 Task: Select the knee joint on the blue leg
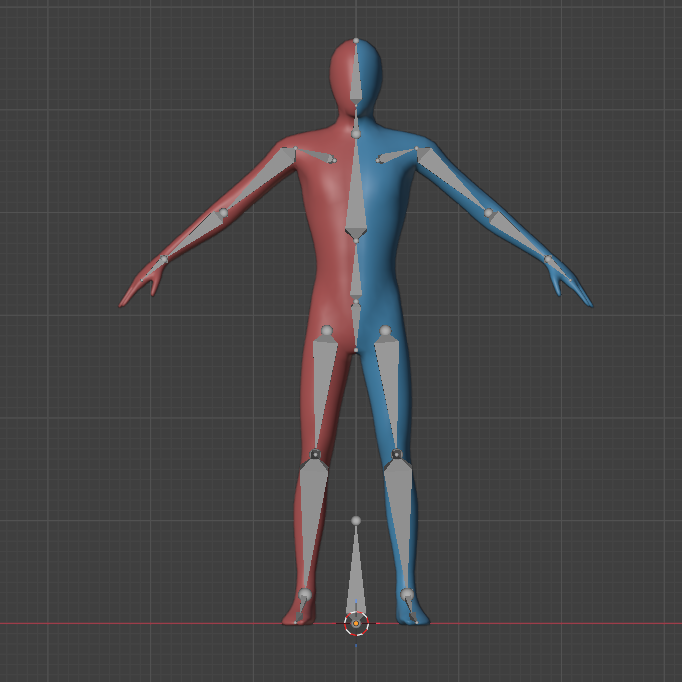[396, 455]
